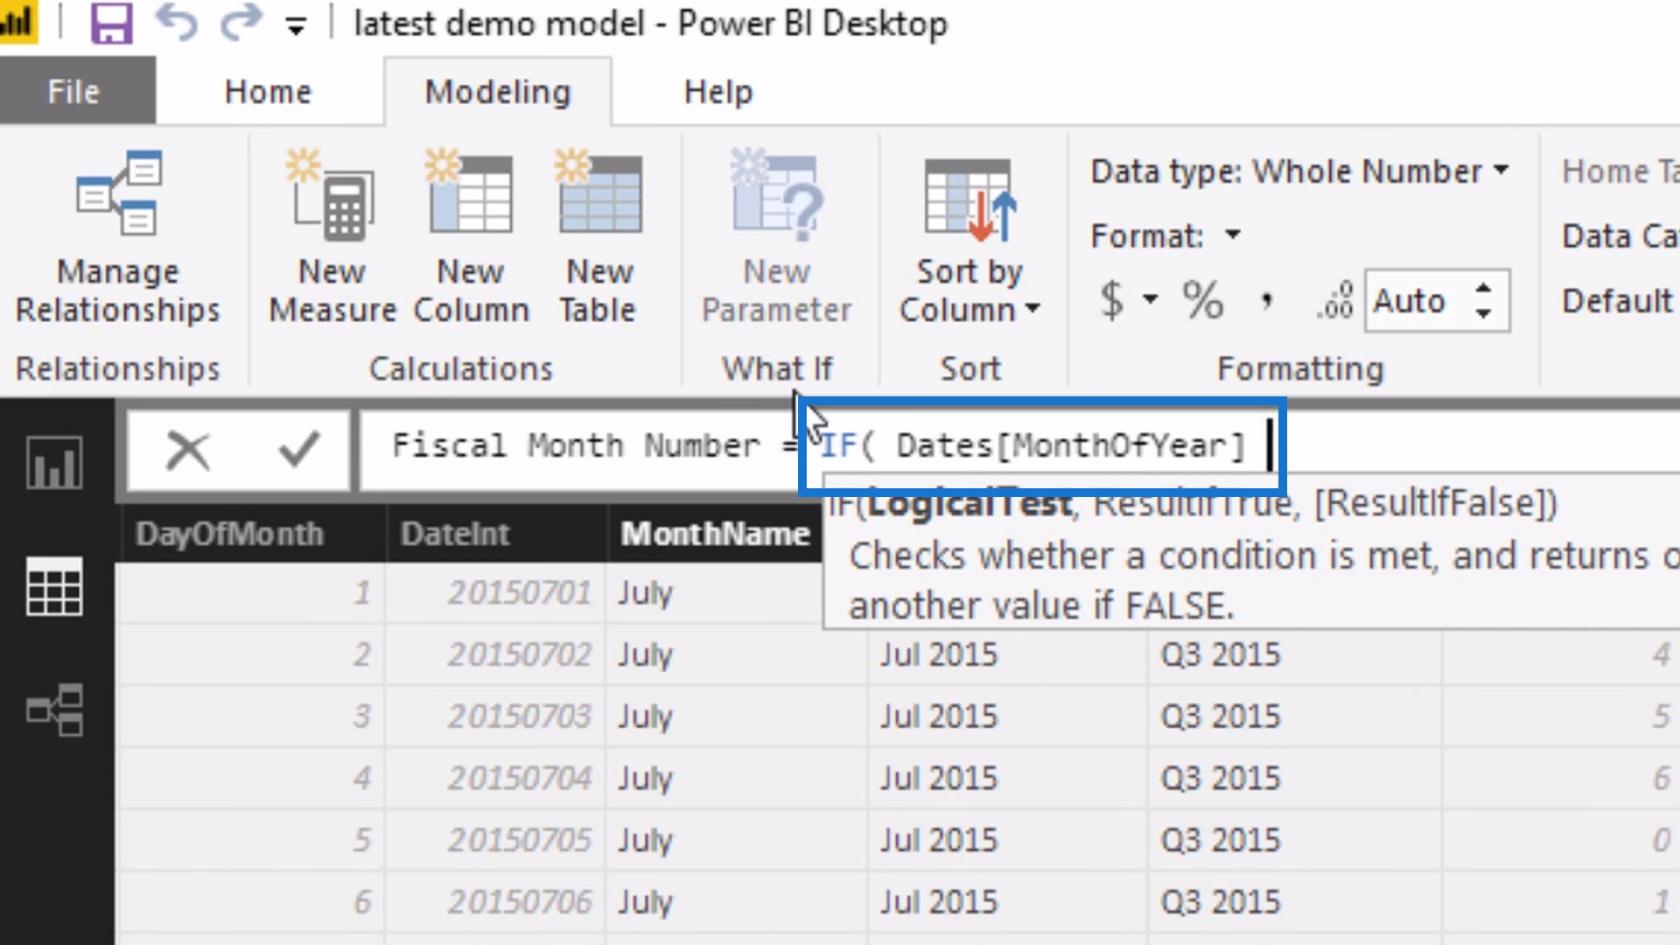1680x945 pixels.
Task: Click the DateInt cell 20150704
Action: 496,779
